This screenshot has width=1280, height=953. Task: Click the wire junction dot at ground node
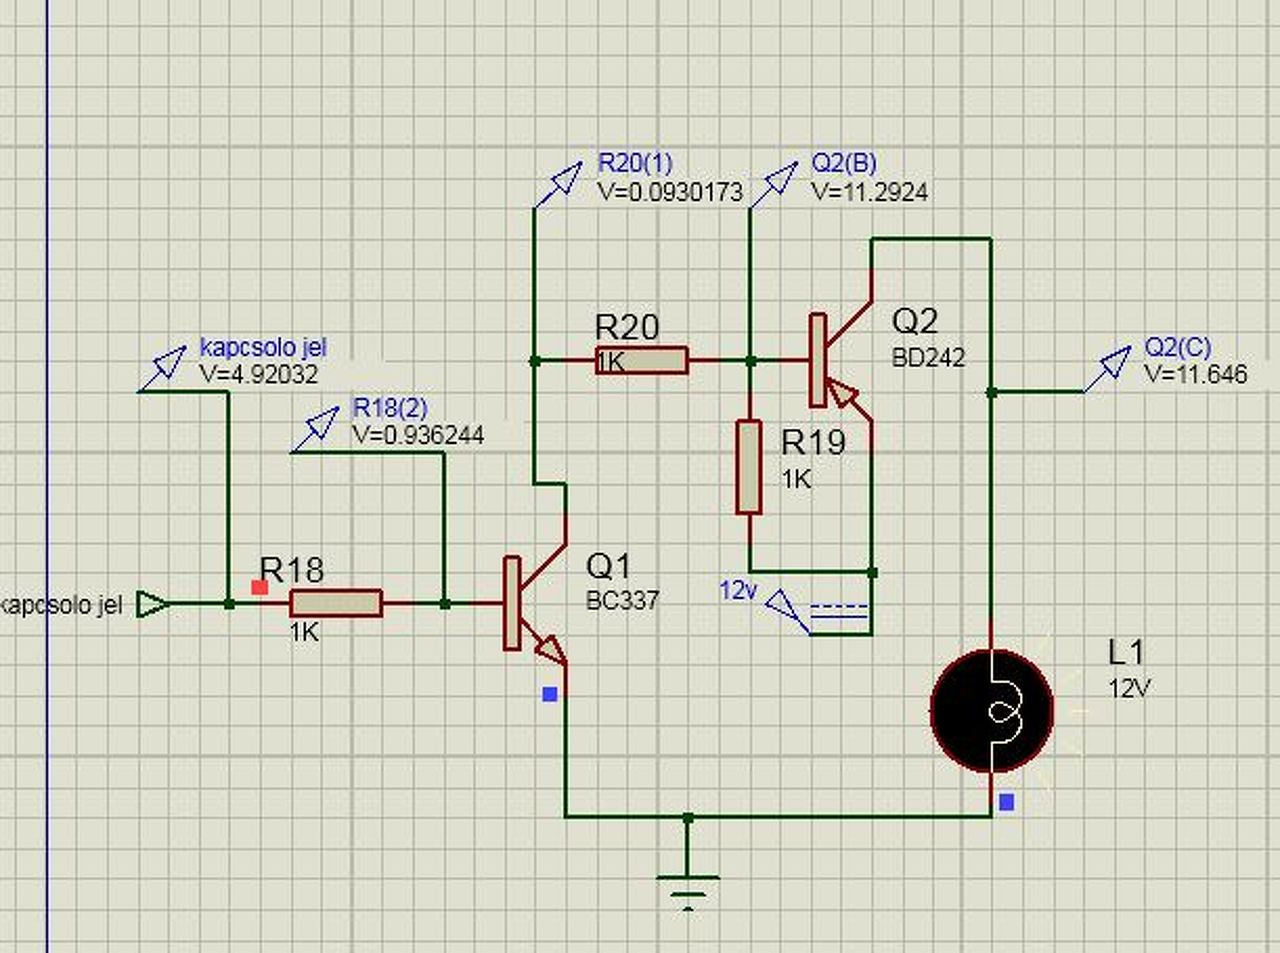(688, 817)
